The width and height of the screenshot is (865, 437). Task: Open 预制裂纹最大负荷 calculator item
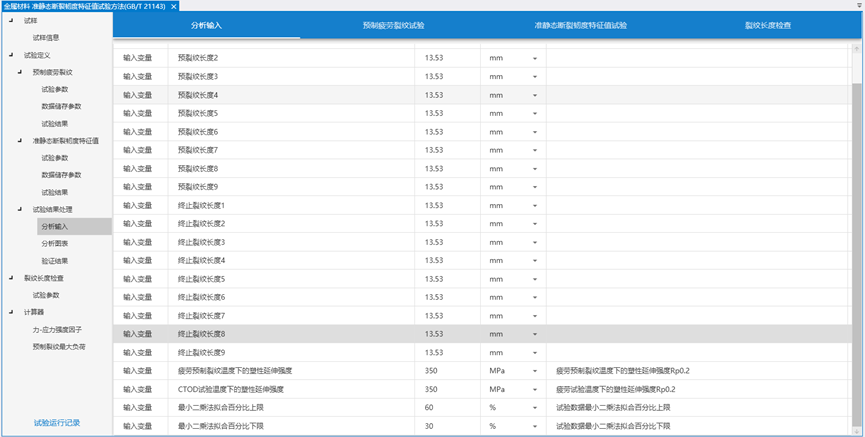point(59,346)
